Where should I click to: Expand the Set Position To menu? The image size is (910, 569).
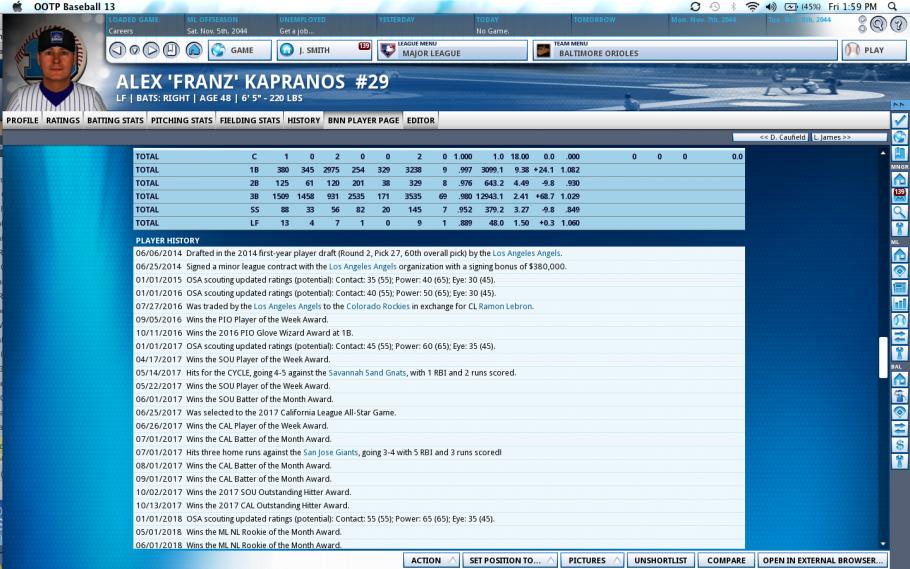pyautogui.click(x=508, y=560)
